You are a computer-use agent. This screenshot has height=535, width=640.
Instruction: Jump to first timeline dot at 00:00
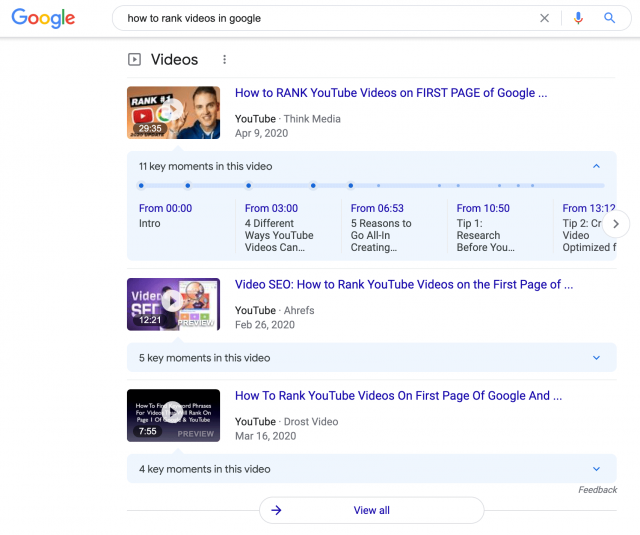(x=141, y=186)
